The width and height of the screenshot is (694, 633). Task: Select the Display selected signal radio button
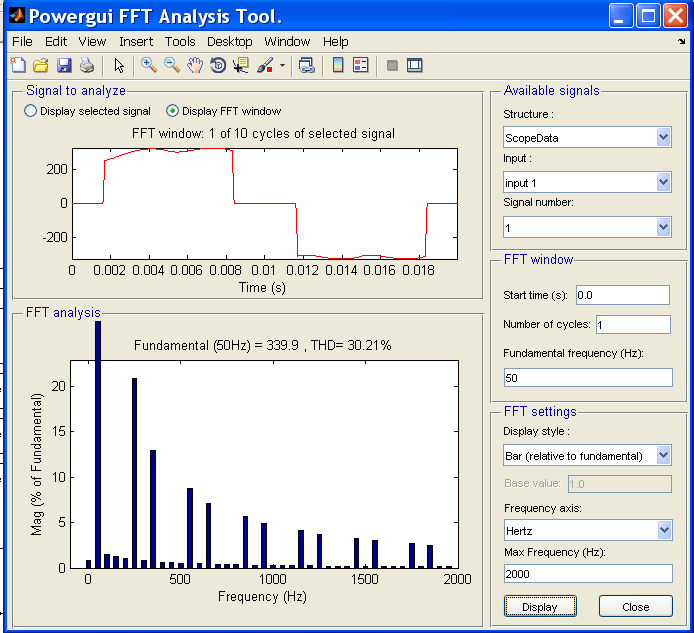pos(30,111)
